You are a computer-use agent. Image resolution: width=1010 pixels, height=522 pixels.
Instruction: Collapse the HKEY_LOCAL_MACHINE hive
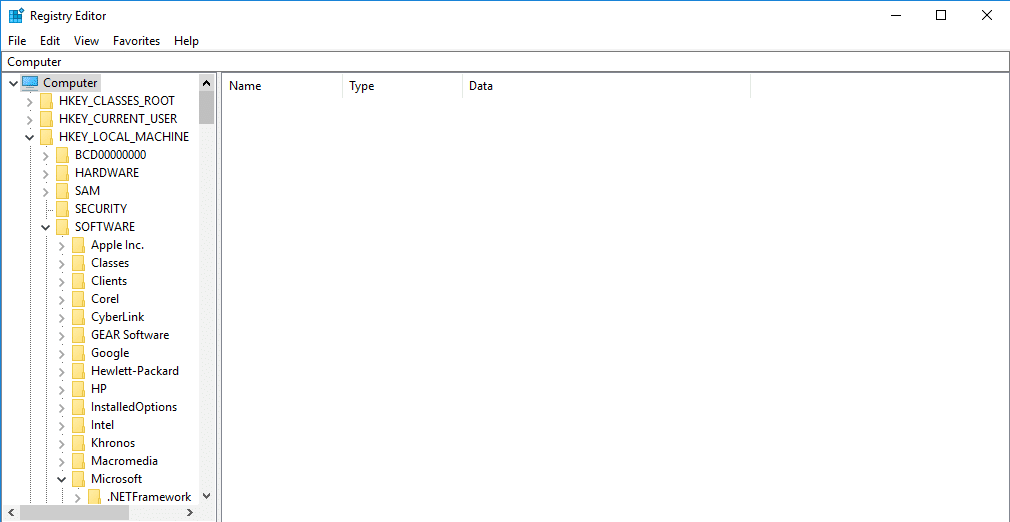click(30, 137)
